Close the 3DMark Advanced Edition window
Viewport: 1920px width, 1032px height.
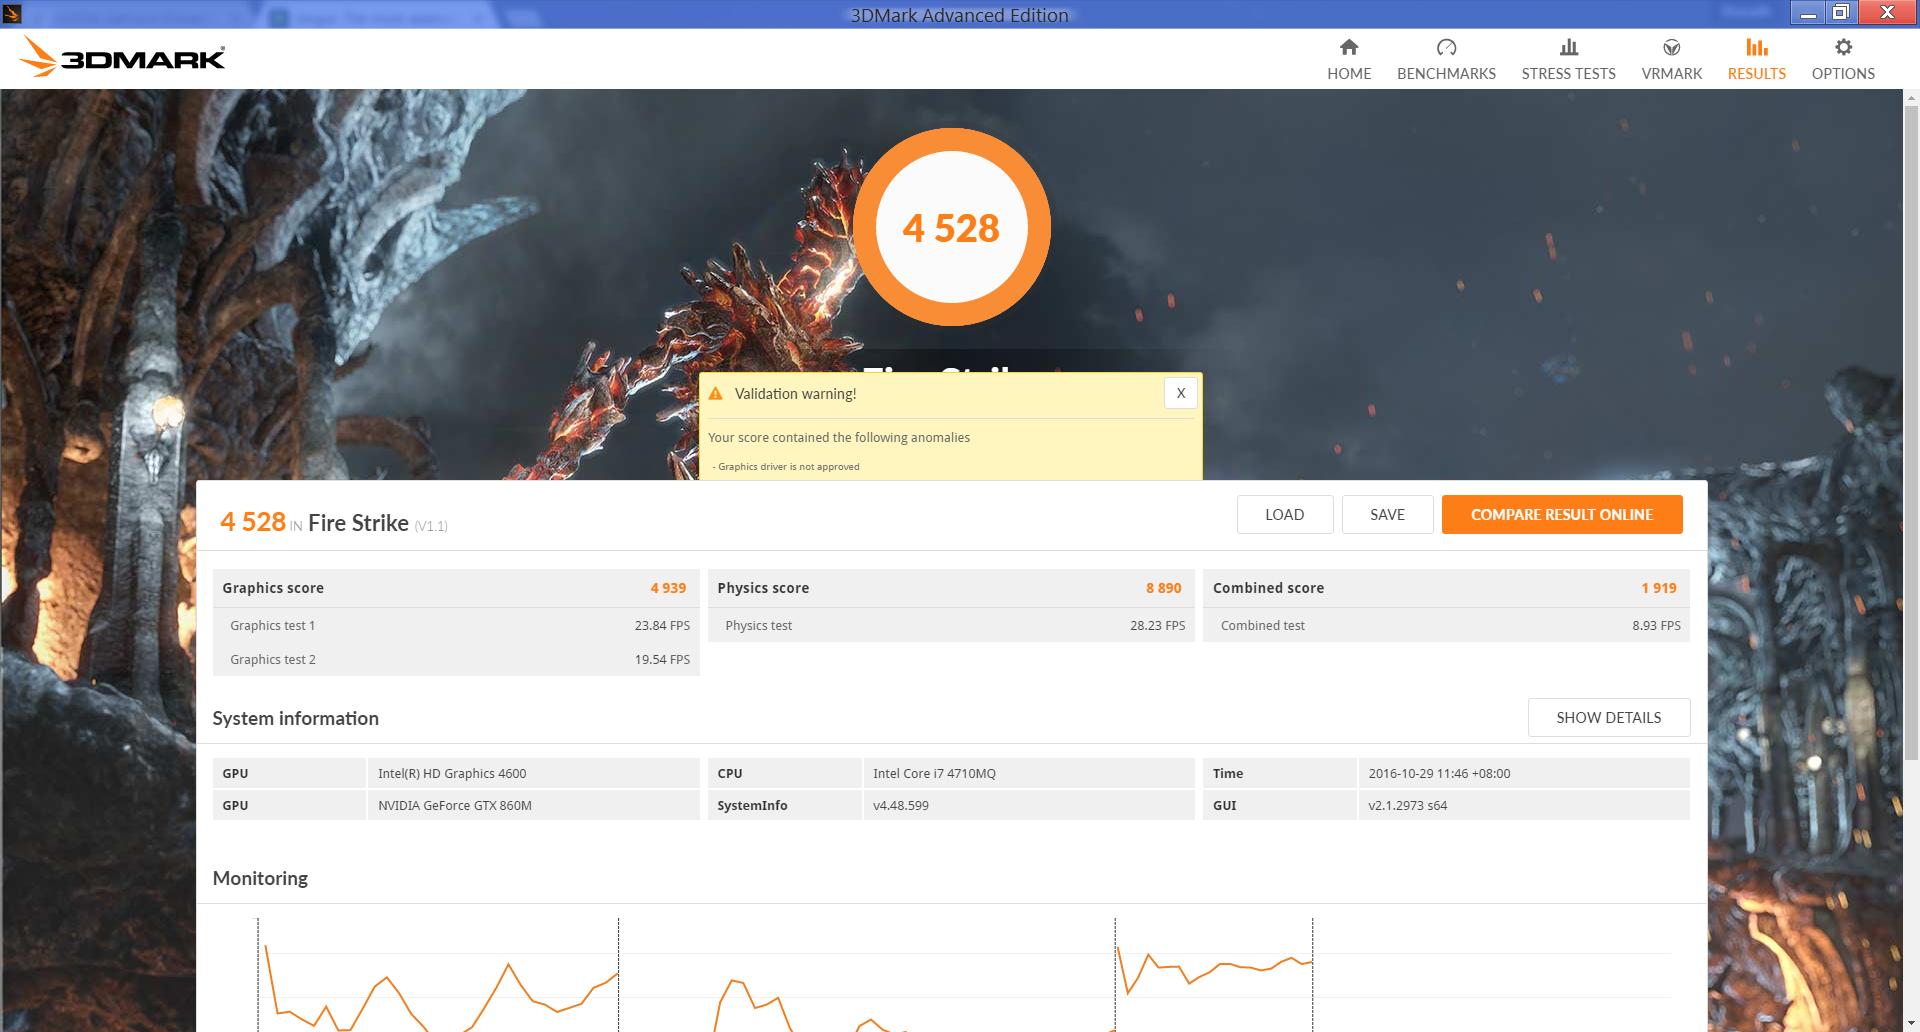point(1887,13)
